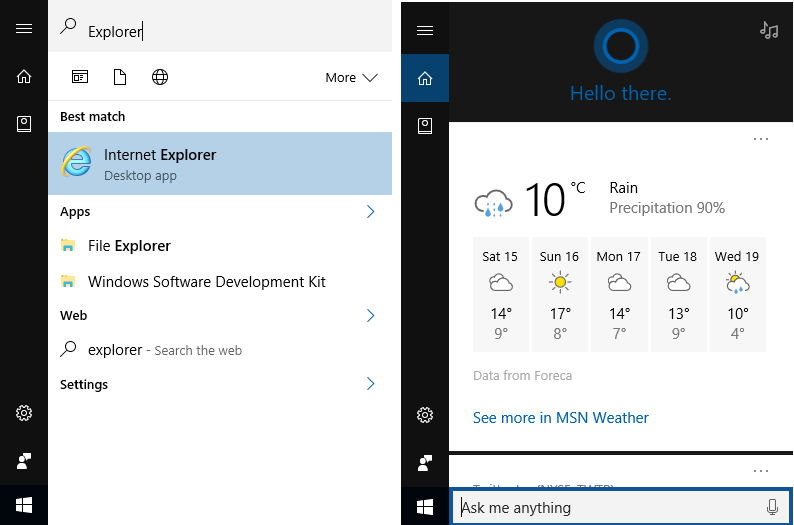Open second card ellipsis options
Screen dimensions: 794x525
761,471
